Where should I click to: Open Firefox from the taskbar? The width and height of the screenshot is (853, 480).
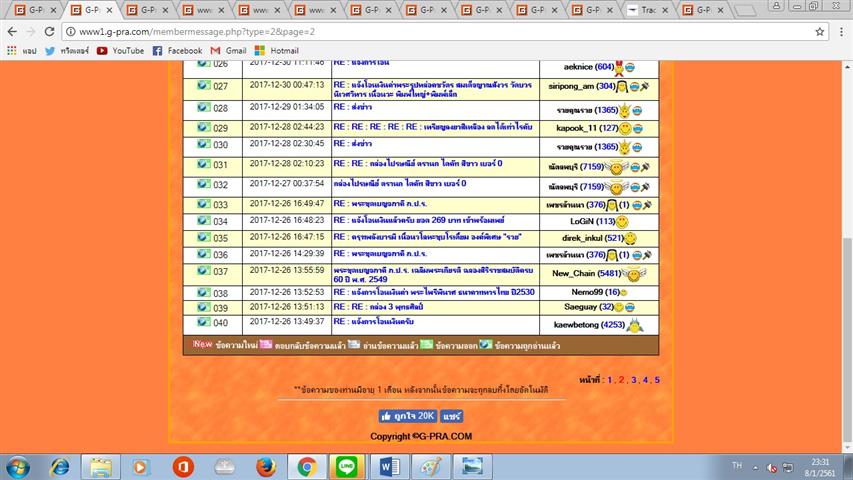pyautogui.click(x=265, y=466)
